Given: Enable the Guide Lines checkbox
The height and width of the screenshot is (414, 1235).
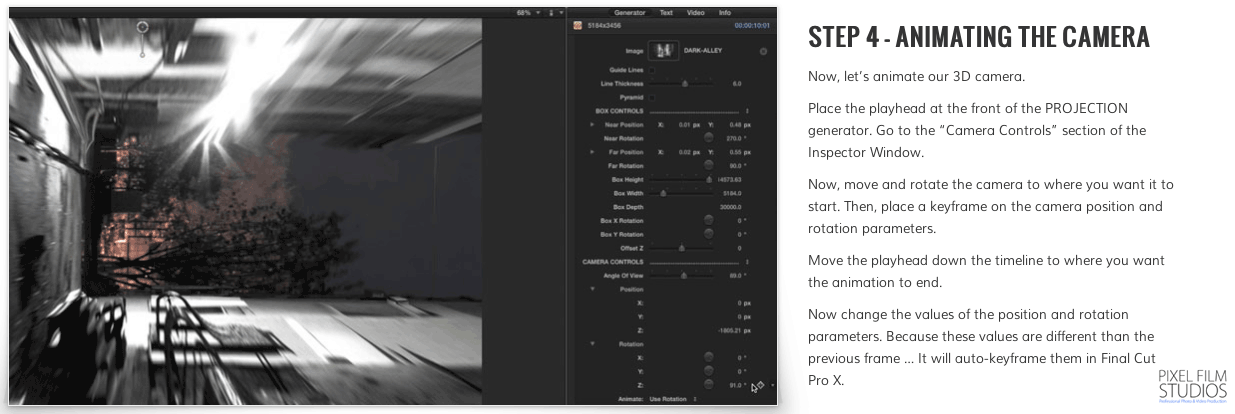Looking at the screenshot, I should (653, 70).
